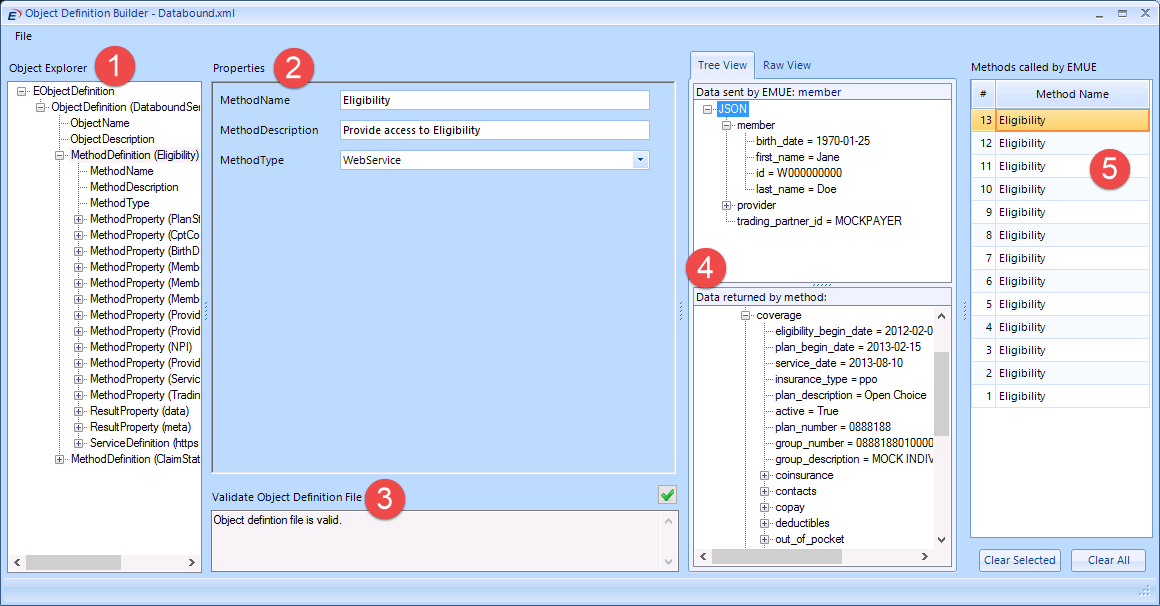The width and height of the screenshot is (1160, 606).
Task: Select row 7 Eligibility method call
Action: (x=1060, y=258)
